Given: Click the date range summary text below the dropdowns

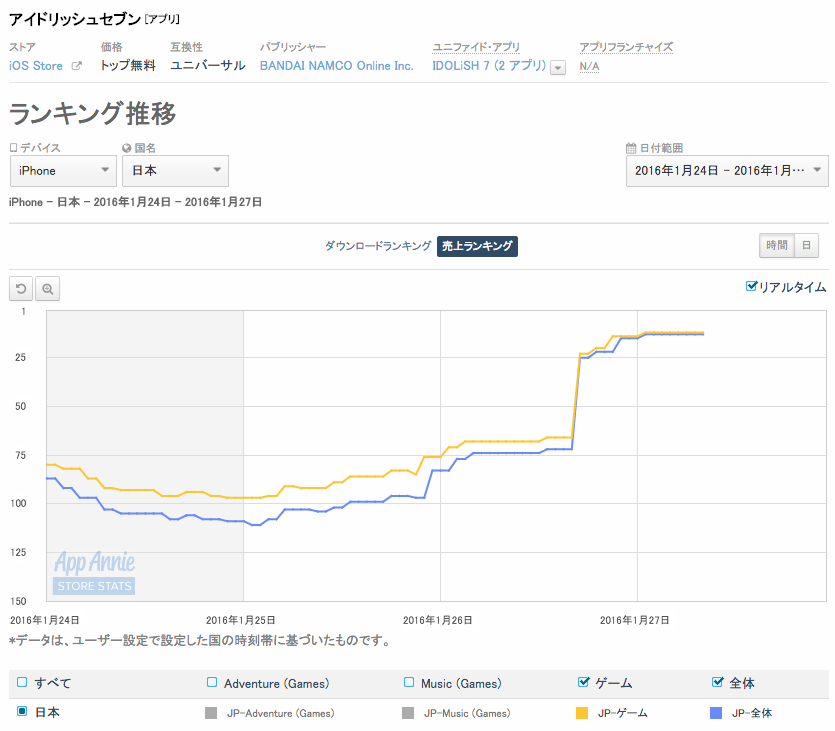Looking at the screenshot, I should (x=135, y=202).
